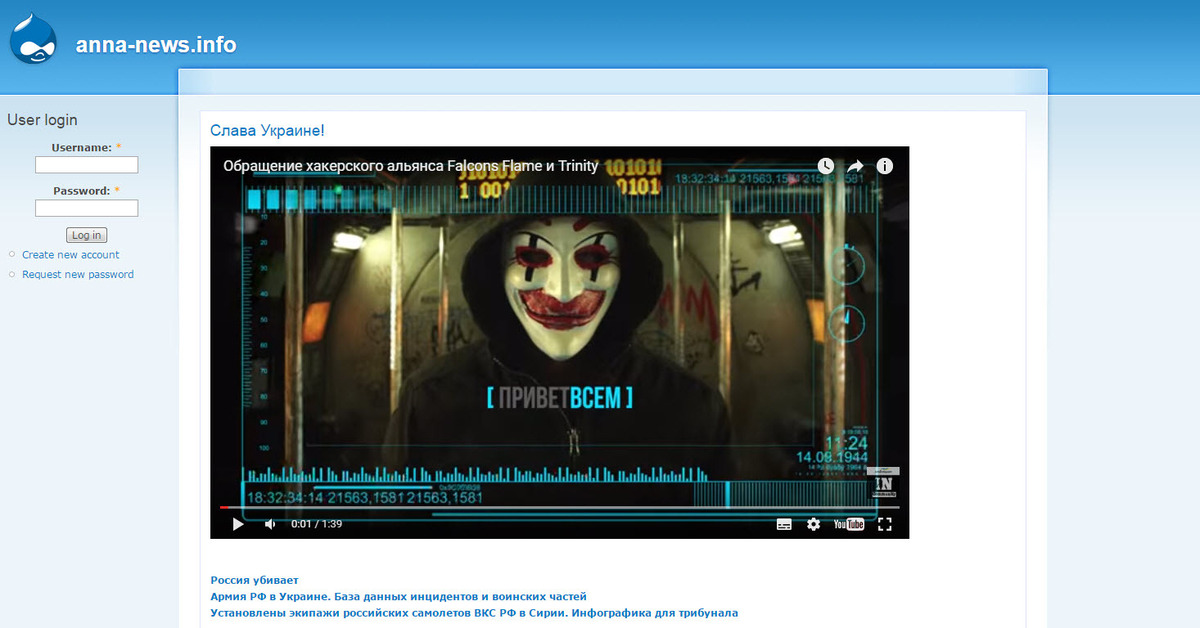Click the Слава Украине! heading link
The image size is (1200, 628).
tap(267, 131)
